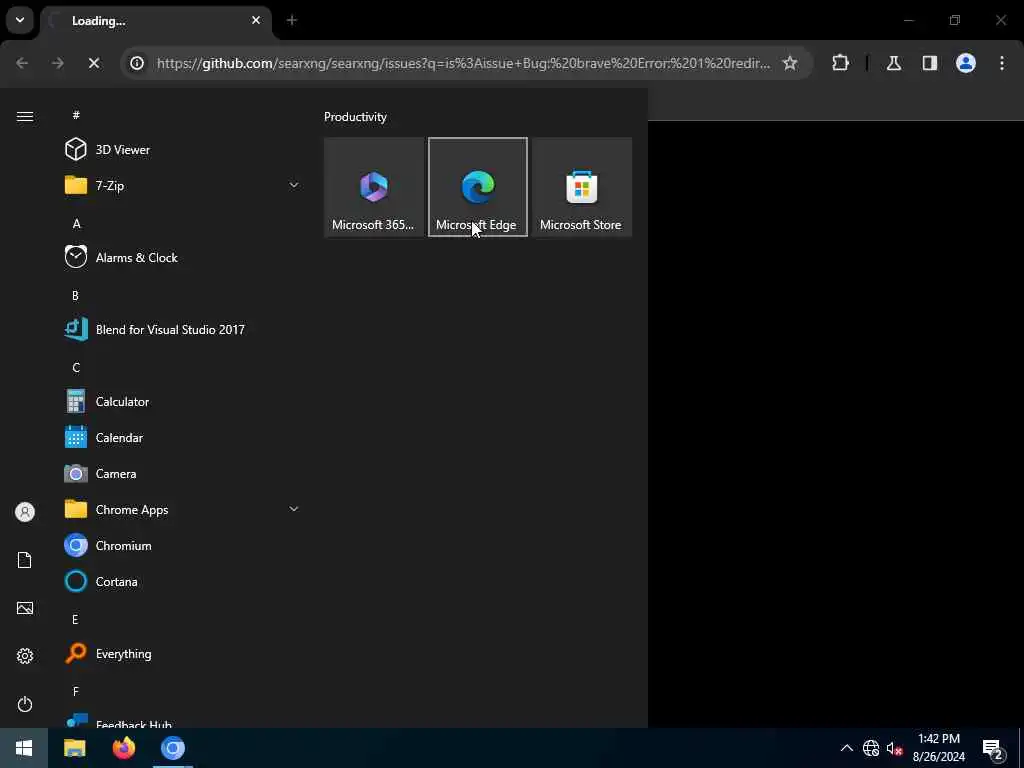View site information icon in address bar
Viewport: 1024px width, 768px height.
[137, 63]
